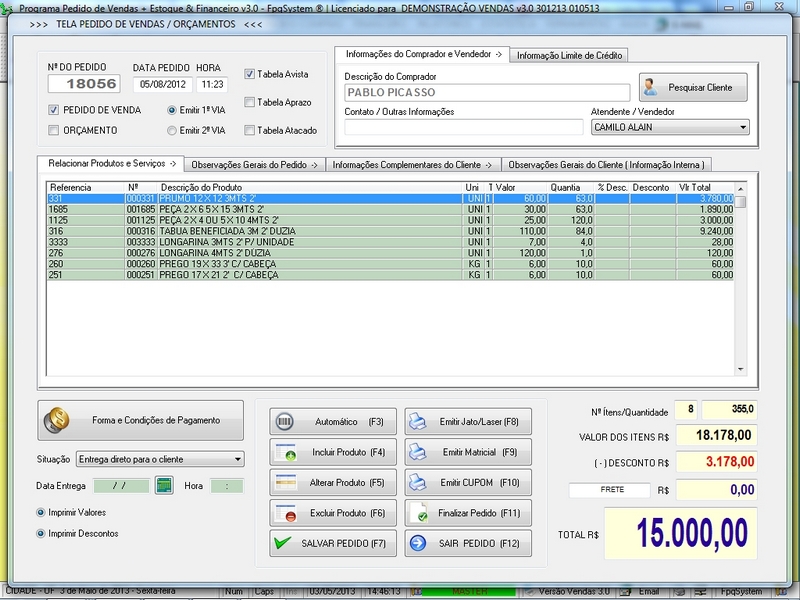800x600 pixels.
Task: Select the Imprimir Descontos radio button
Action: coord(41,533)
